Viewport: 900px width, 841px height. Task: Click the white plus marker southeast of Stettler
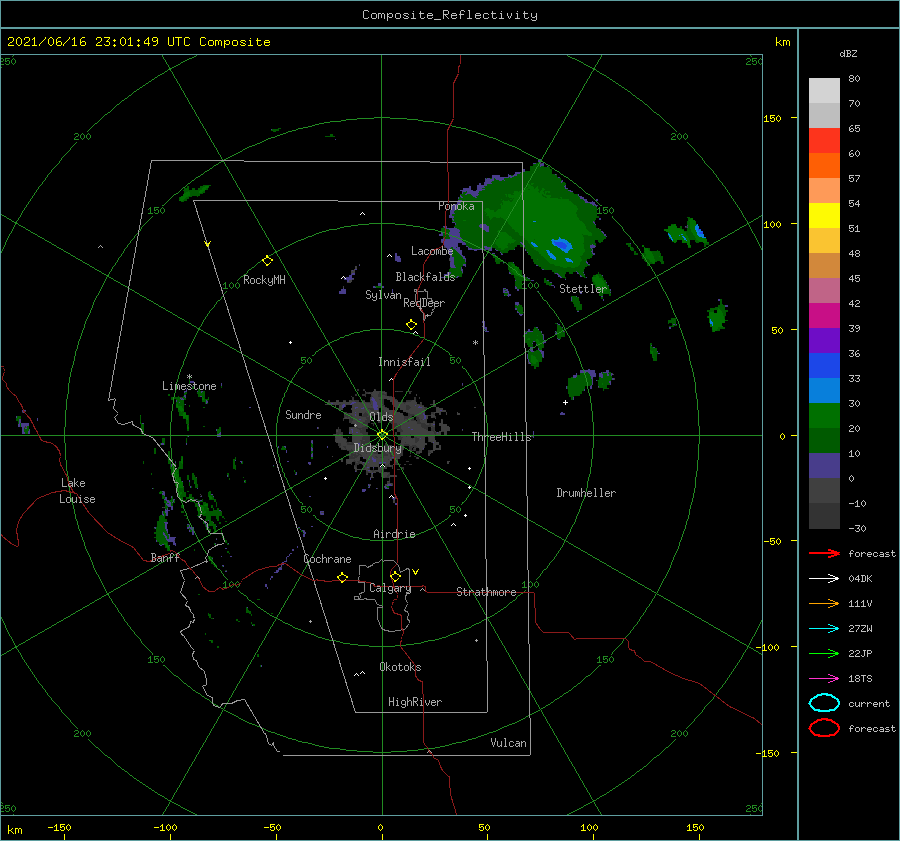pos(565,402)
